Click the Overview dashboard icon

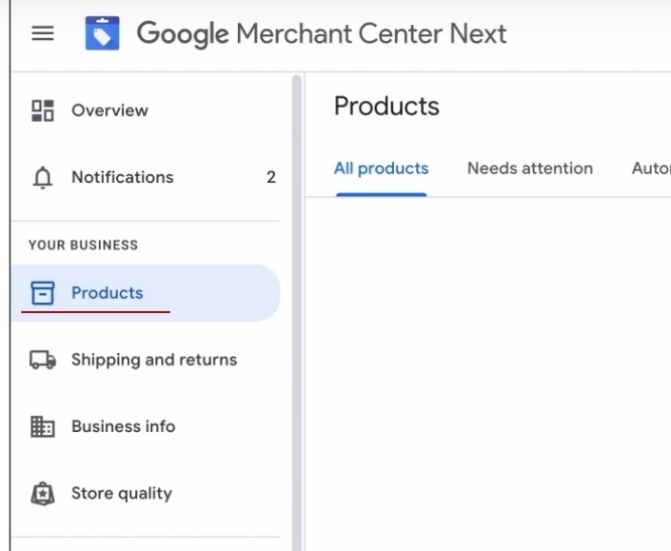[x=42, y=110]
